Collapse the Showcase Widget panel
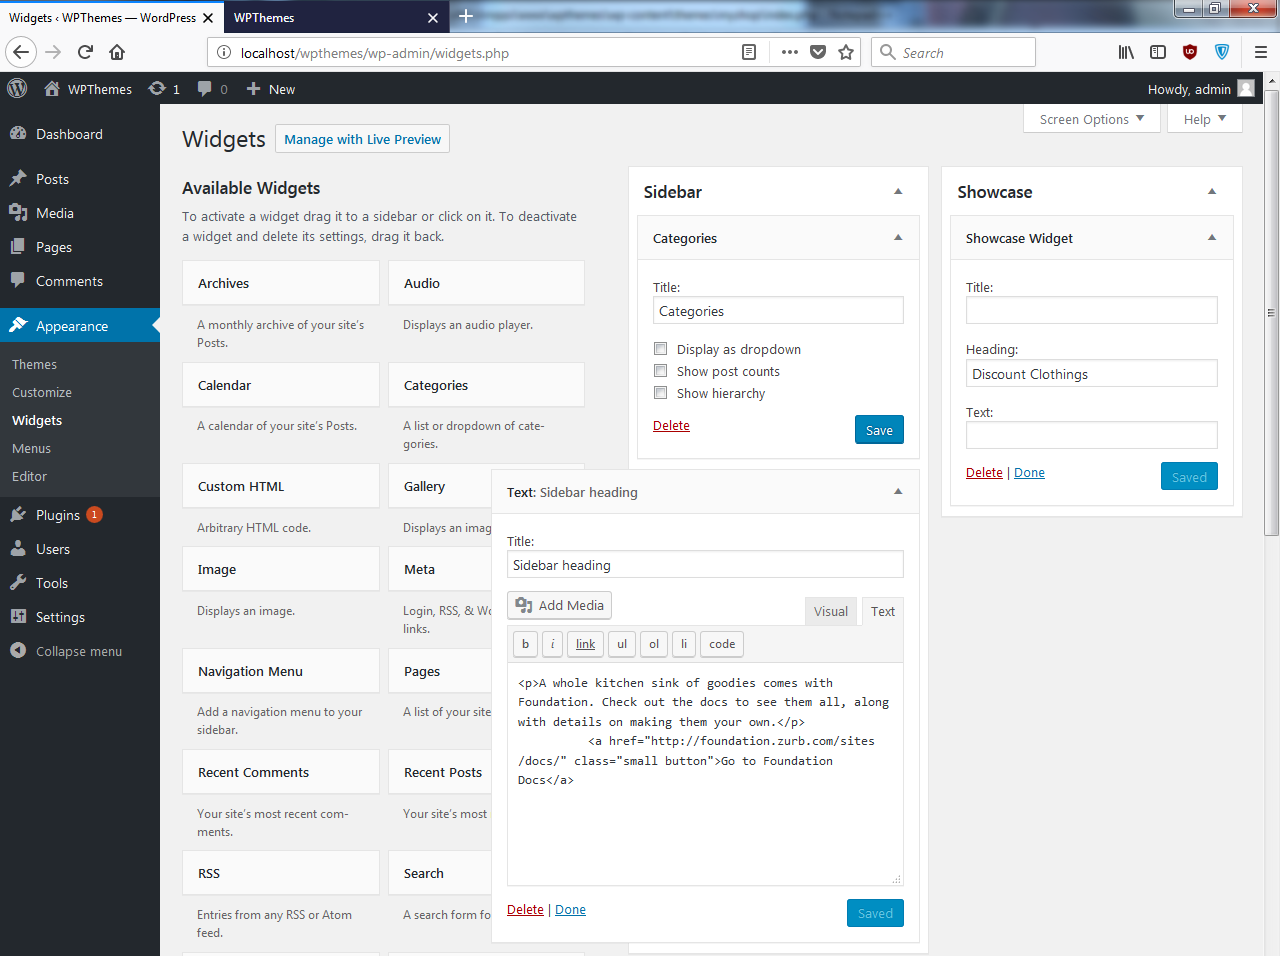Screen dimensions: 1280x956 [1212, 238]
